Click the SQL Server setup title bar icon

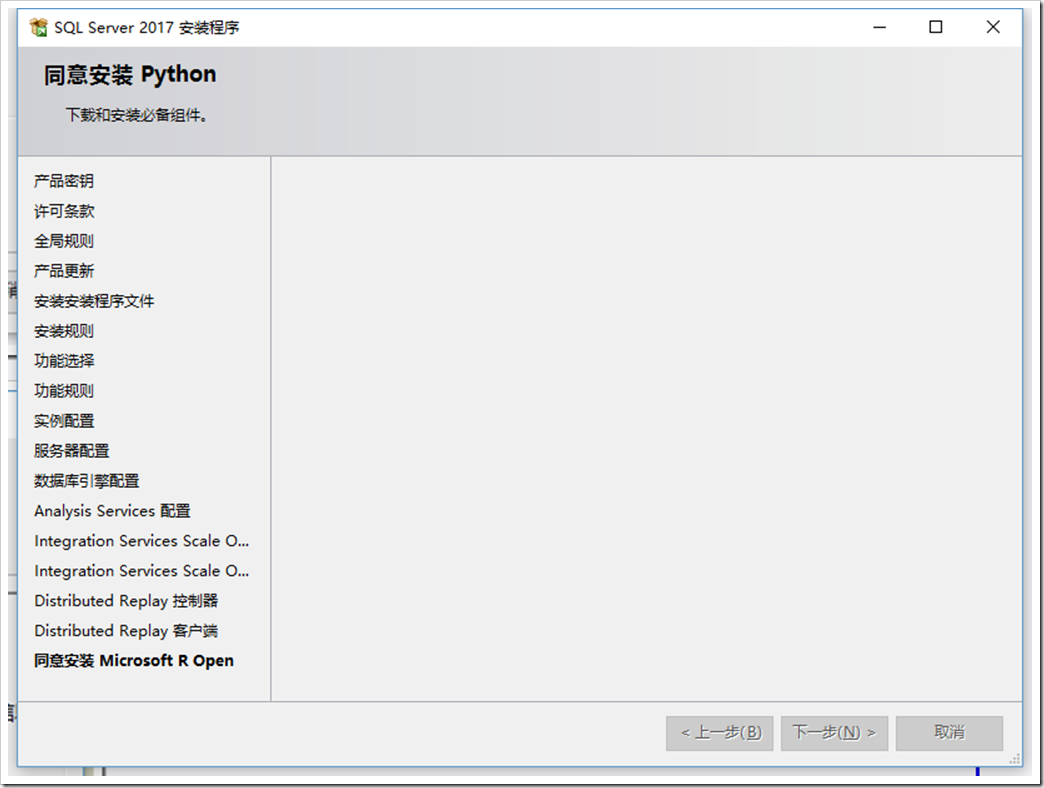coord(39,27)
